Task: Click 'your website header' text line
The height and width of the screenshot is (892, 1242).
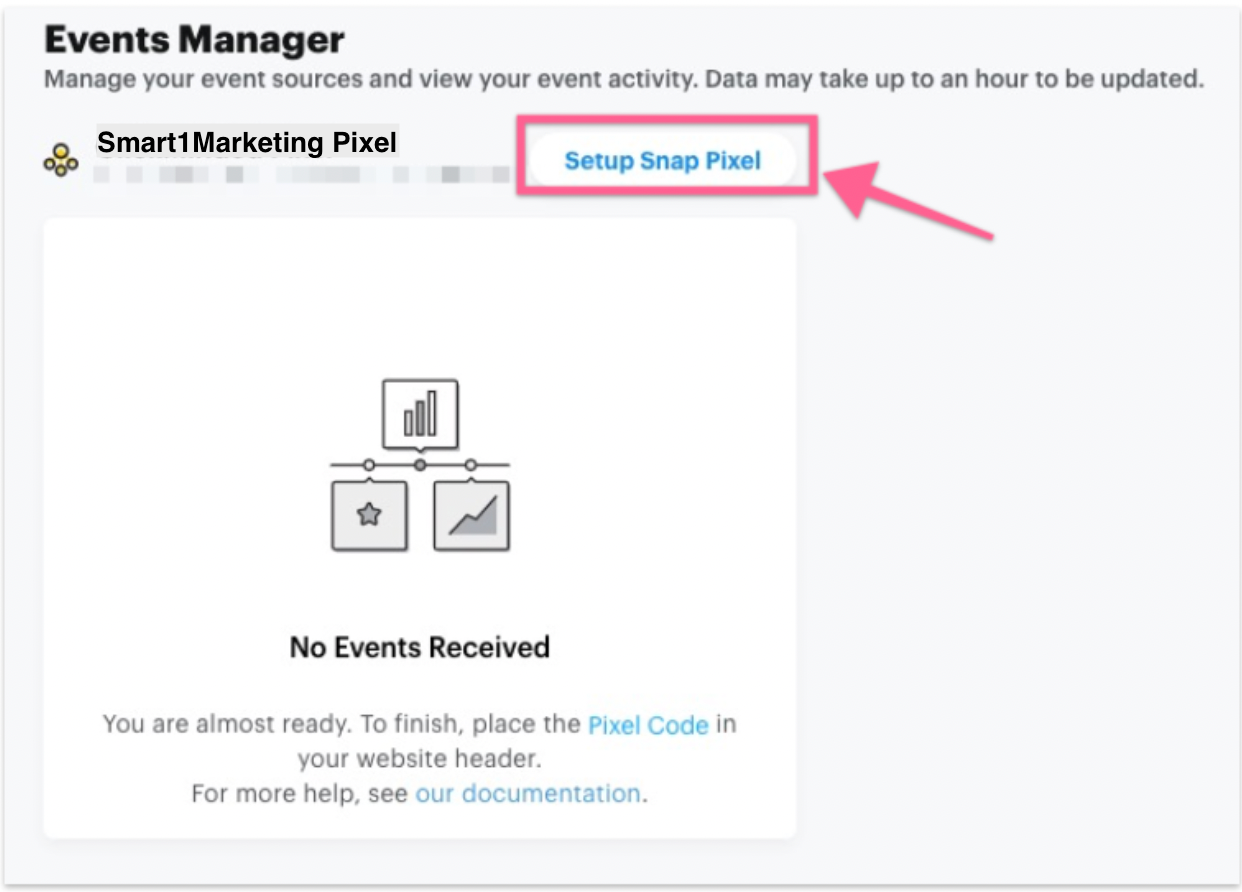Action: pyautogui.click(x=420, y=759)
